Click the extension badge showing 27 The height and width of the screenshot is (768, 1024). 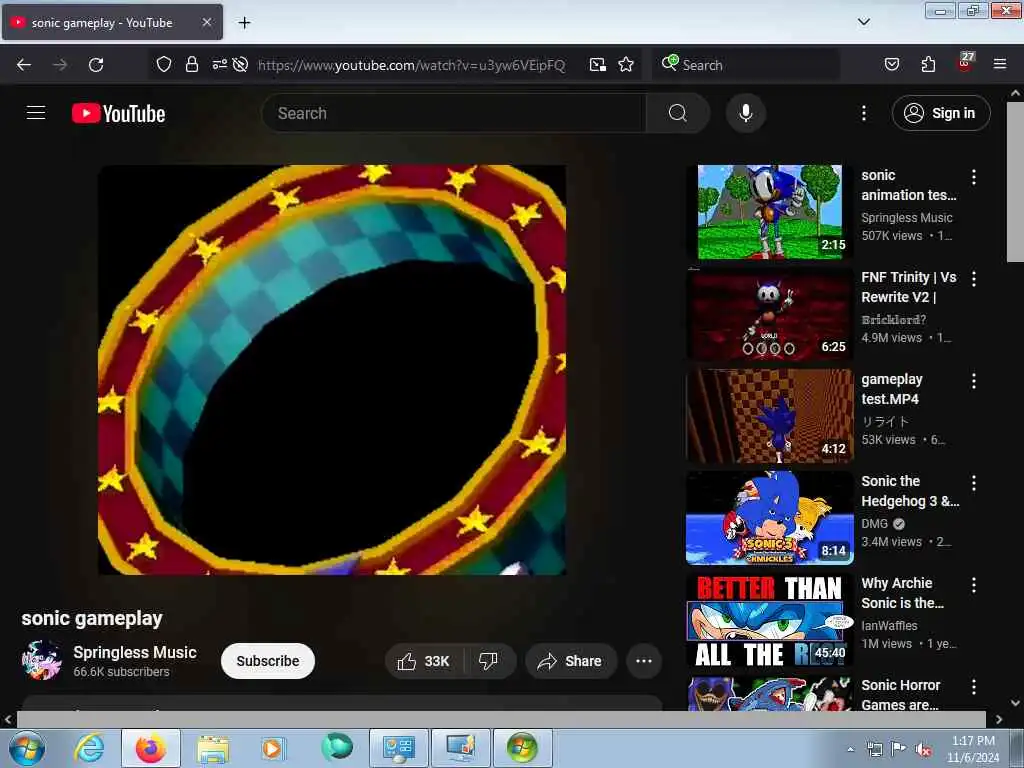(966, 62)
